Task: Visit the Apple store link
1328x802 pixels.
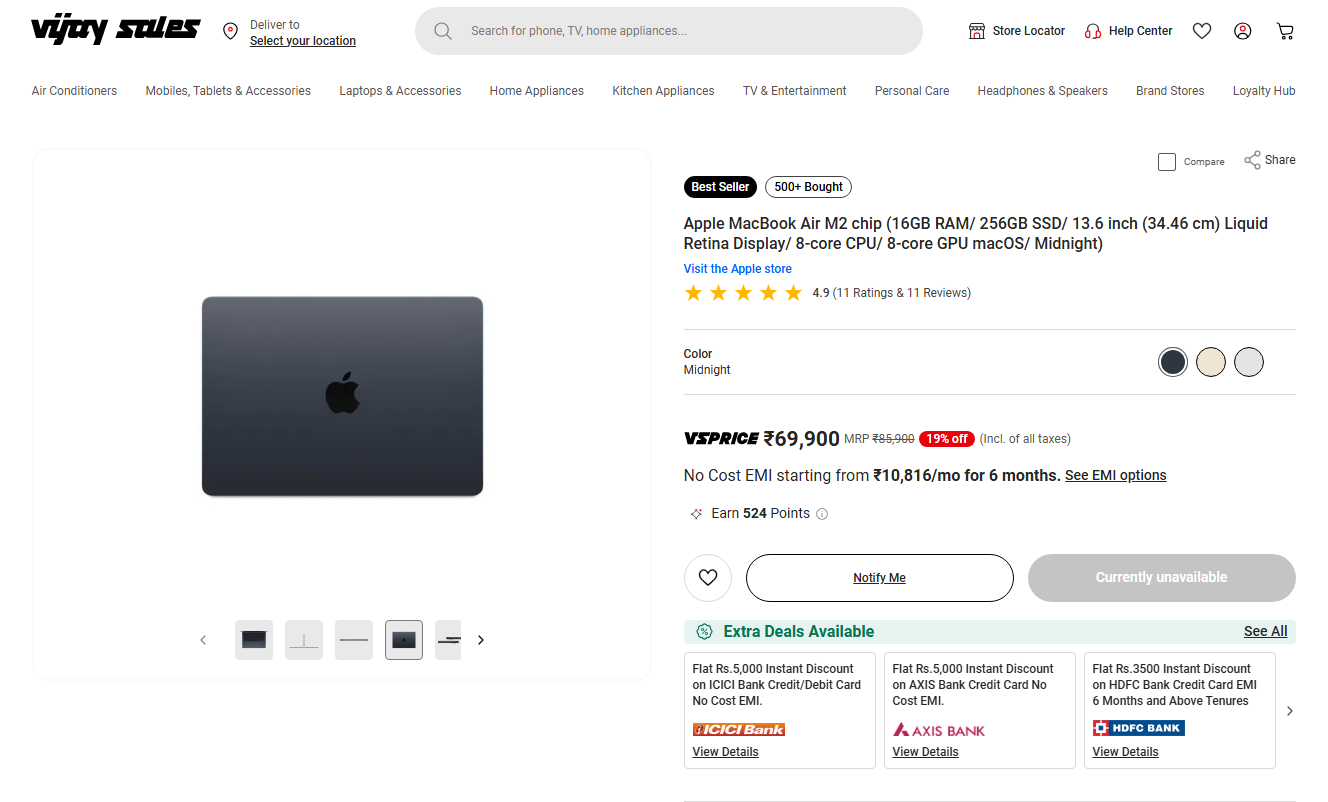Action: click(737, 269)
